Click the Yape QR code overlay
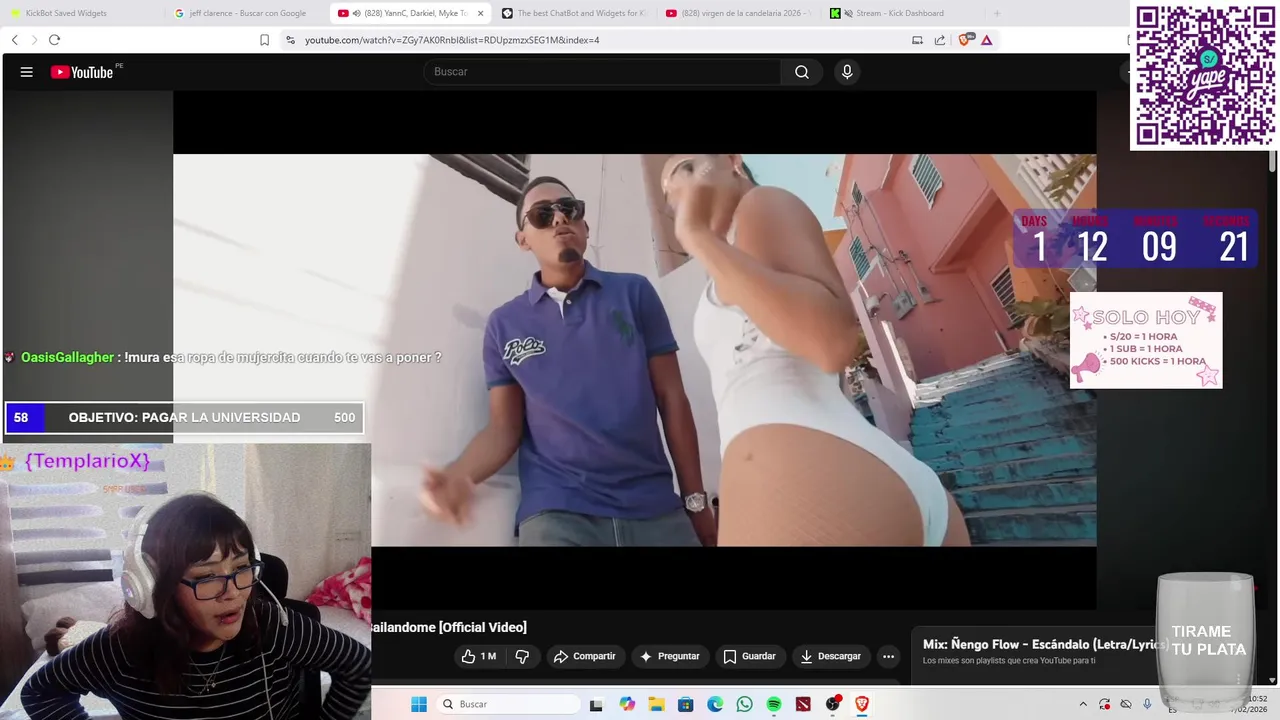Screen dimensions: 1280x720 pyautogui.click(x=1204, y=76)
